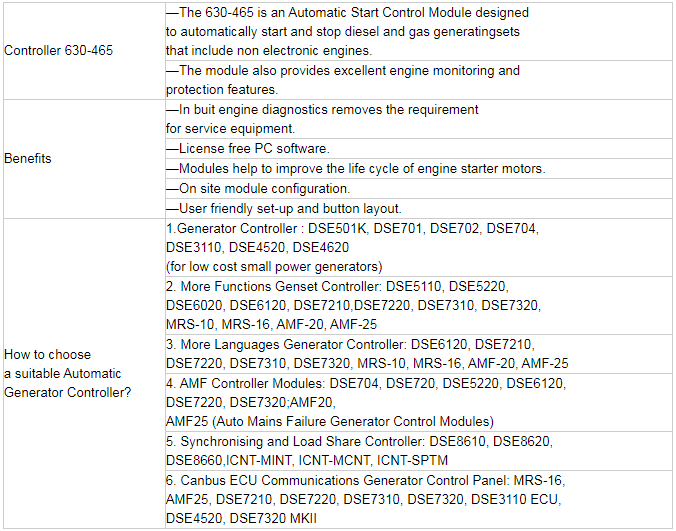Select 'for service equipment.' line
Screen dimensions: 676x531
pos(231,129)
